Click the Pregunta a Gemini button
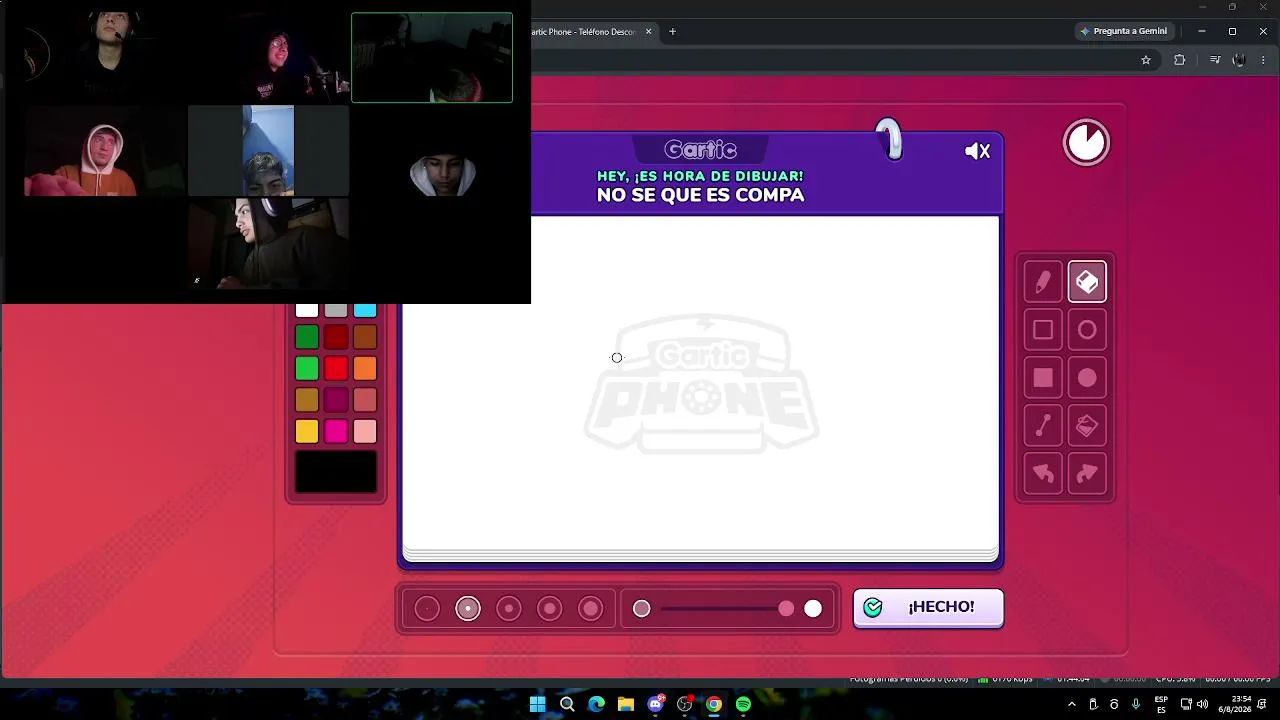 1123,31
